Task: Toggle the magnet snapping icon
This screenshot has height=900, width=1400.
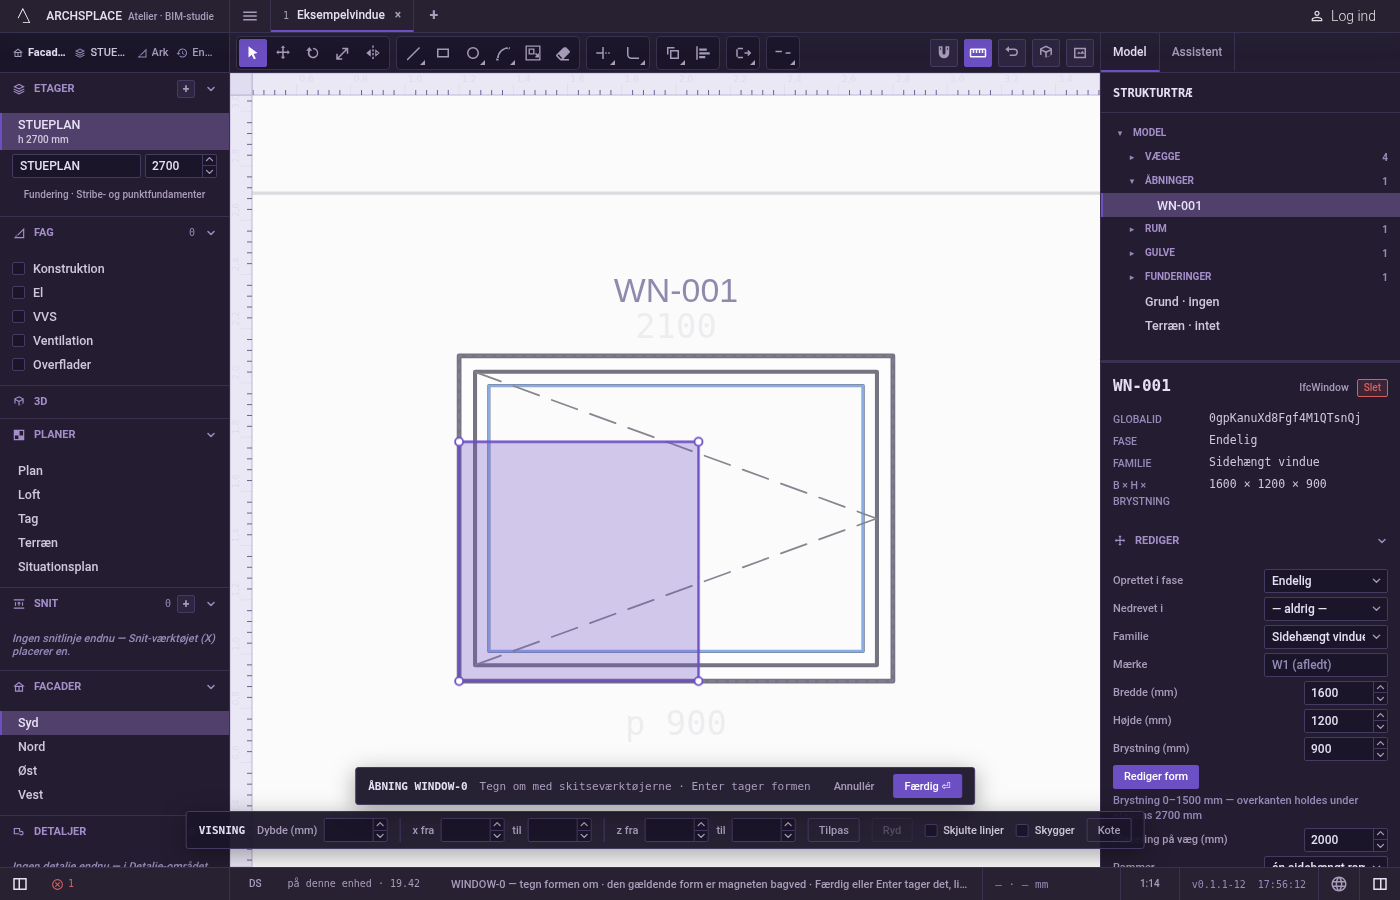Action: (944, 53)
